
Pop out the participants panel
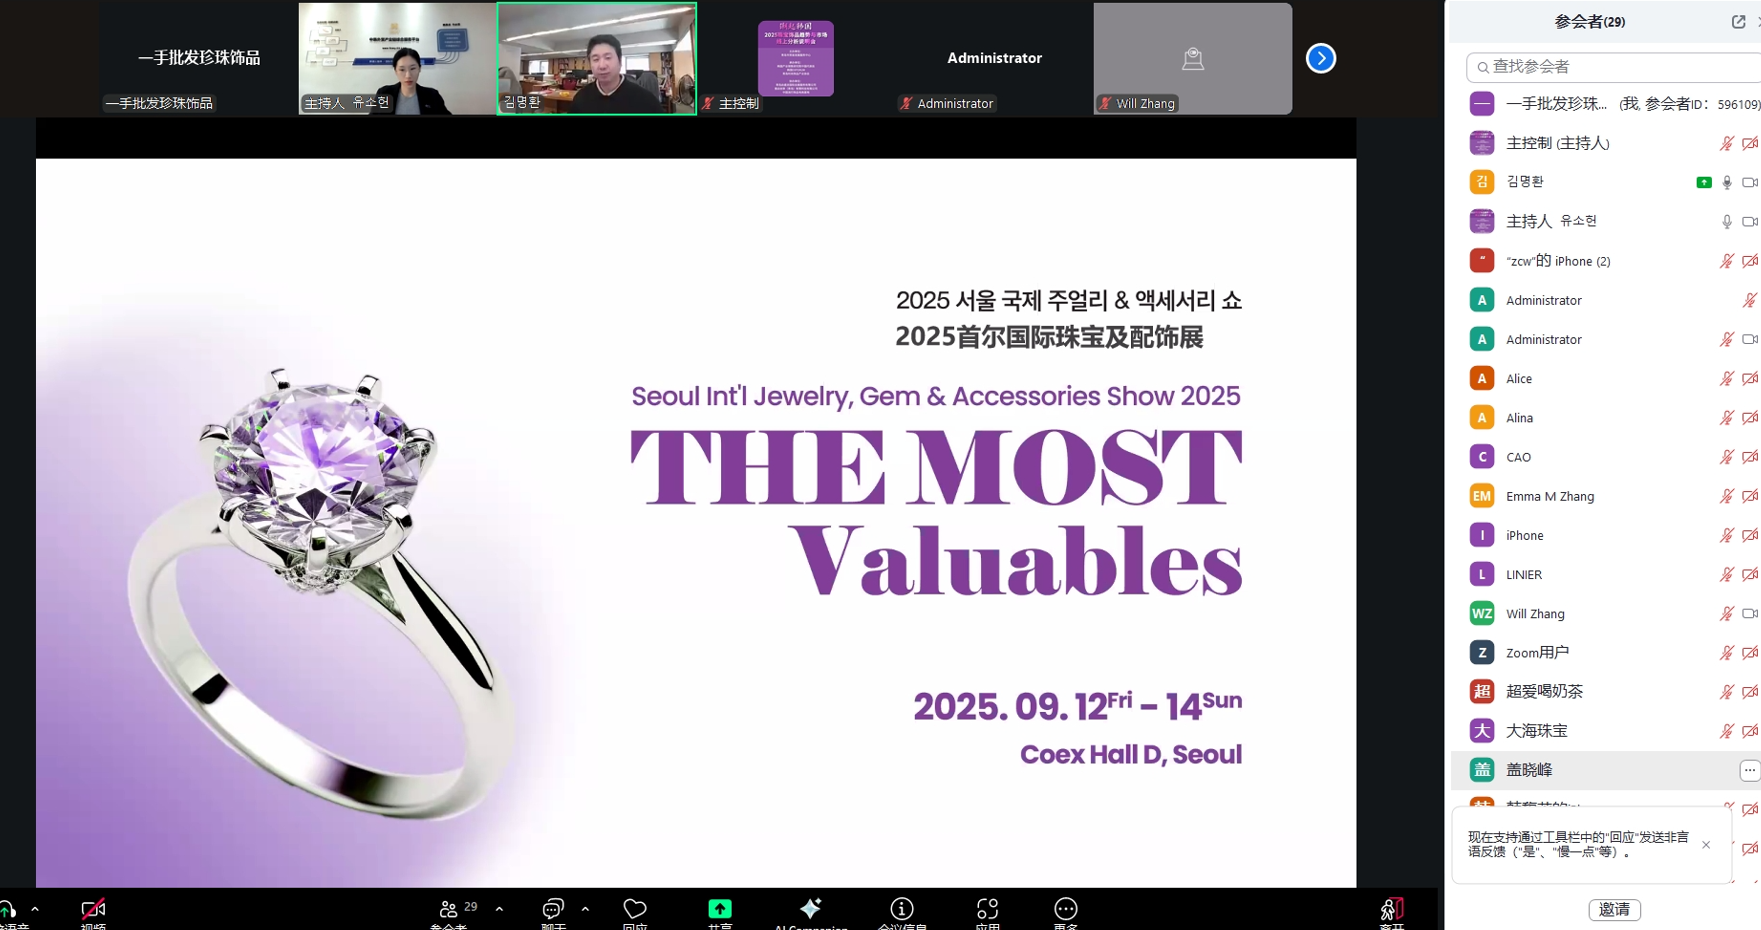click(1738, 22)
